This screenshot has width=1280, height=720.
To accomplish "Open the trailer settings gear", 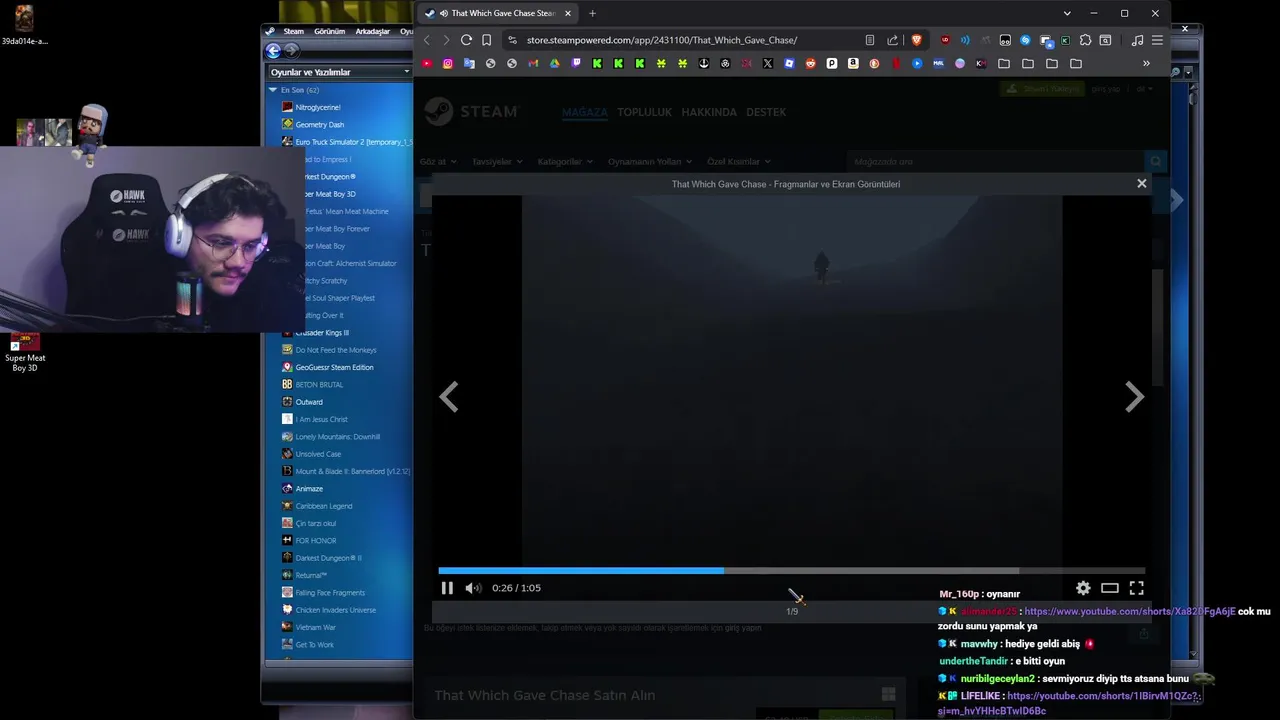I will point(1083,588).
